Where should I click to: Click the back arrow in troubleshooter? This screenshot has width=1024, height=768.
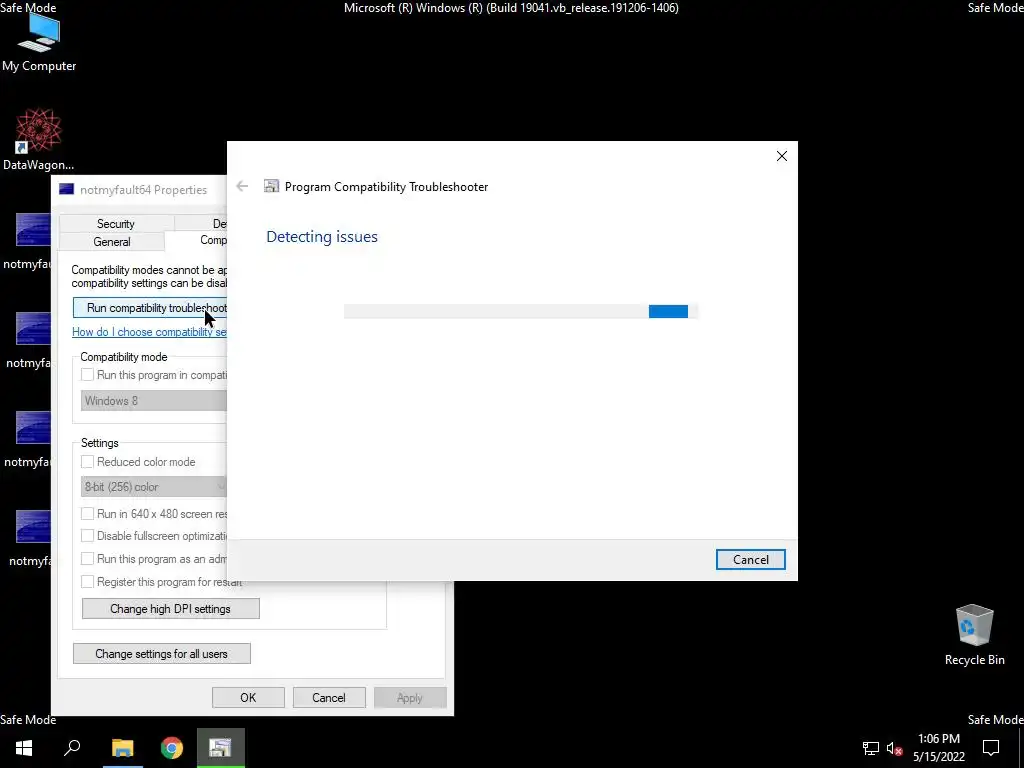pos(242,186)
